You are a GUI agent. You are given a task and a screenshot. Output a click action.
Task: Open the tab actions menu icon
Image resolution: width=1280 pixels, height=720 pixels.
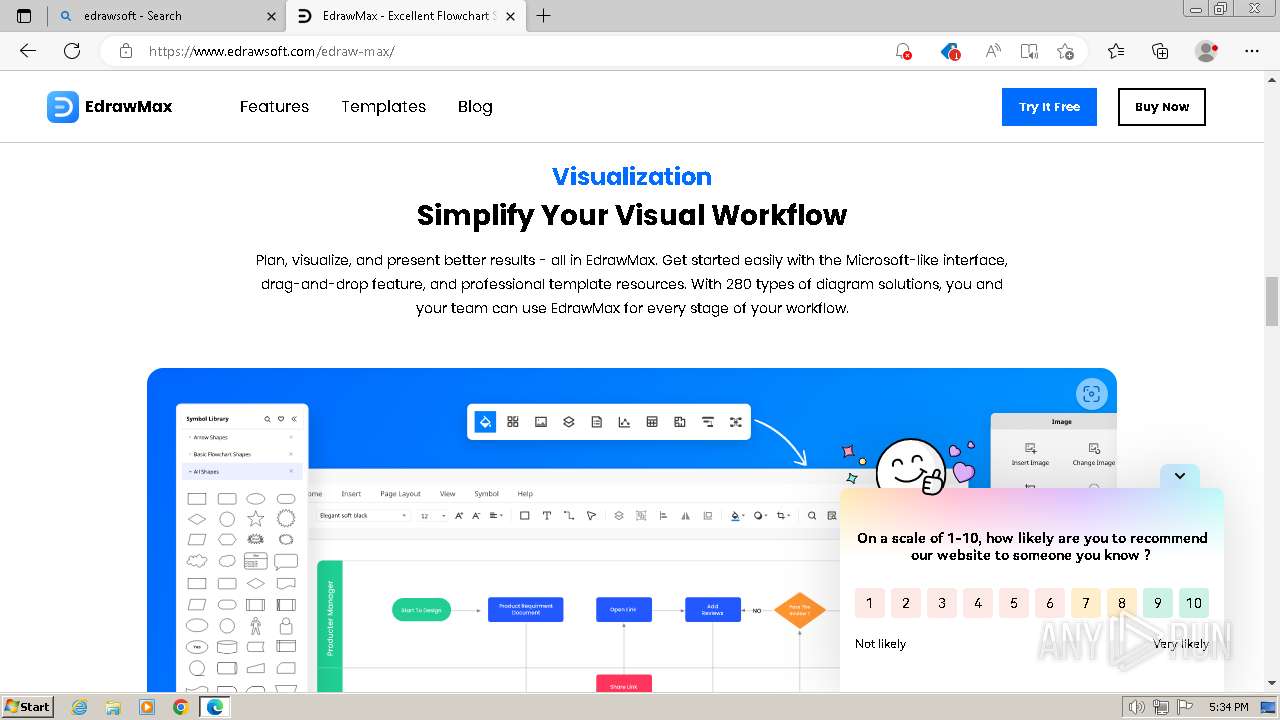pos(24,16)
